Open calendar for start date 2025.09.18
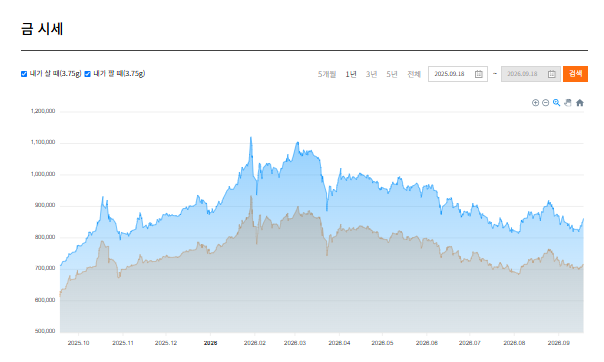Viewport: 604px width, 362px height. [x=478, y=74]
